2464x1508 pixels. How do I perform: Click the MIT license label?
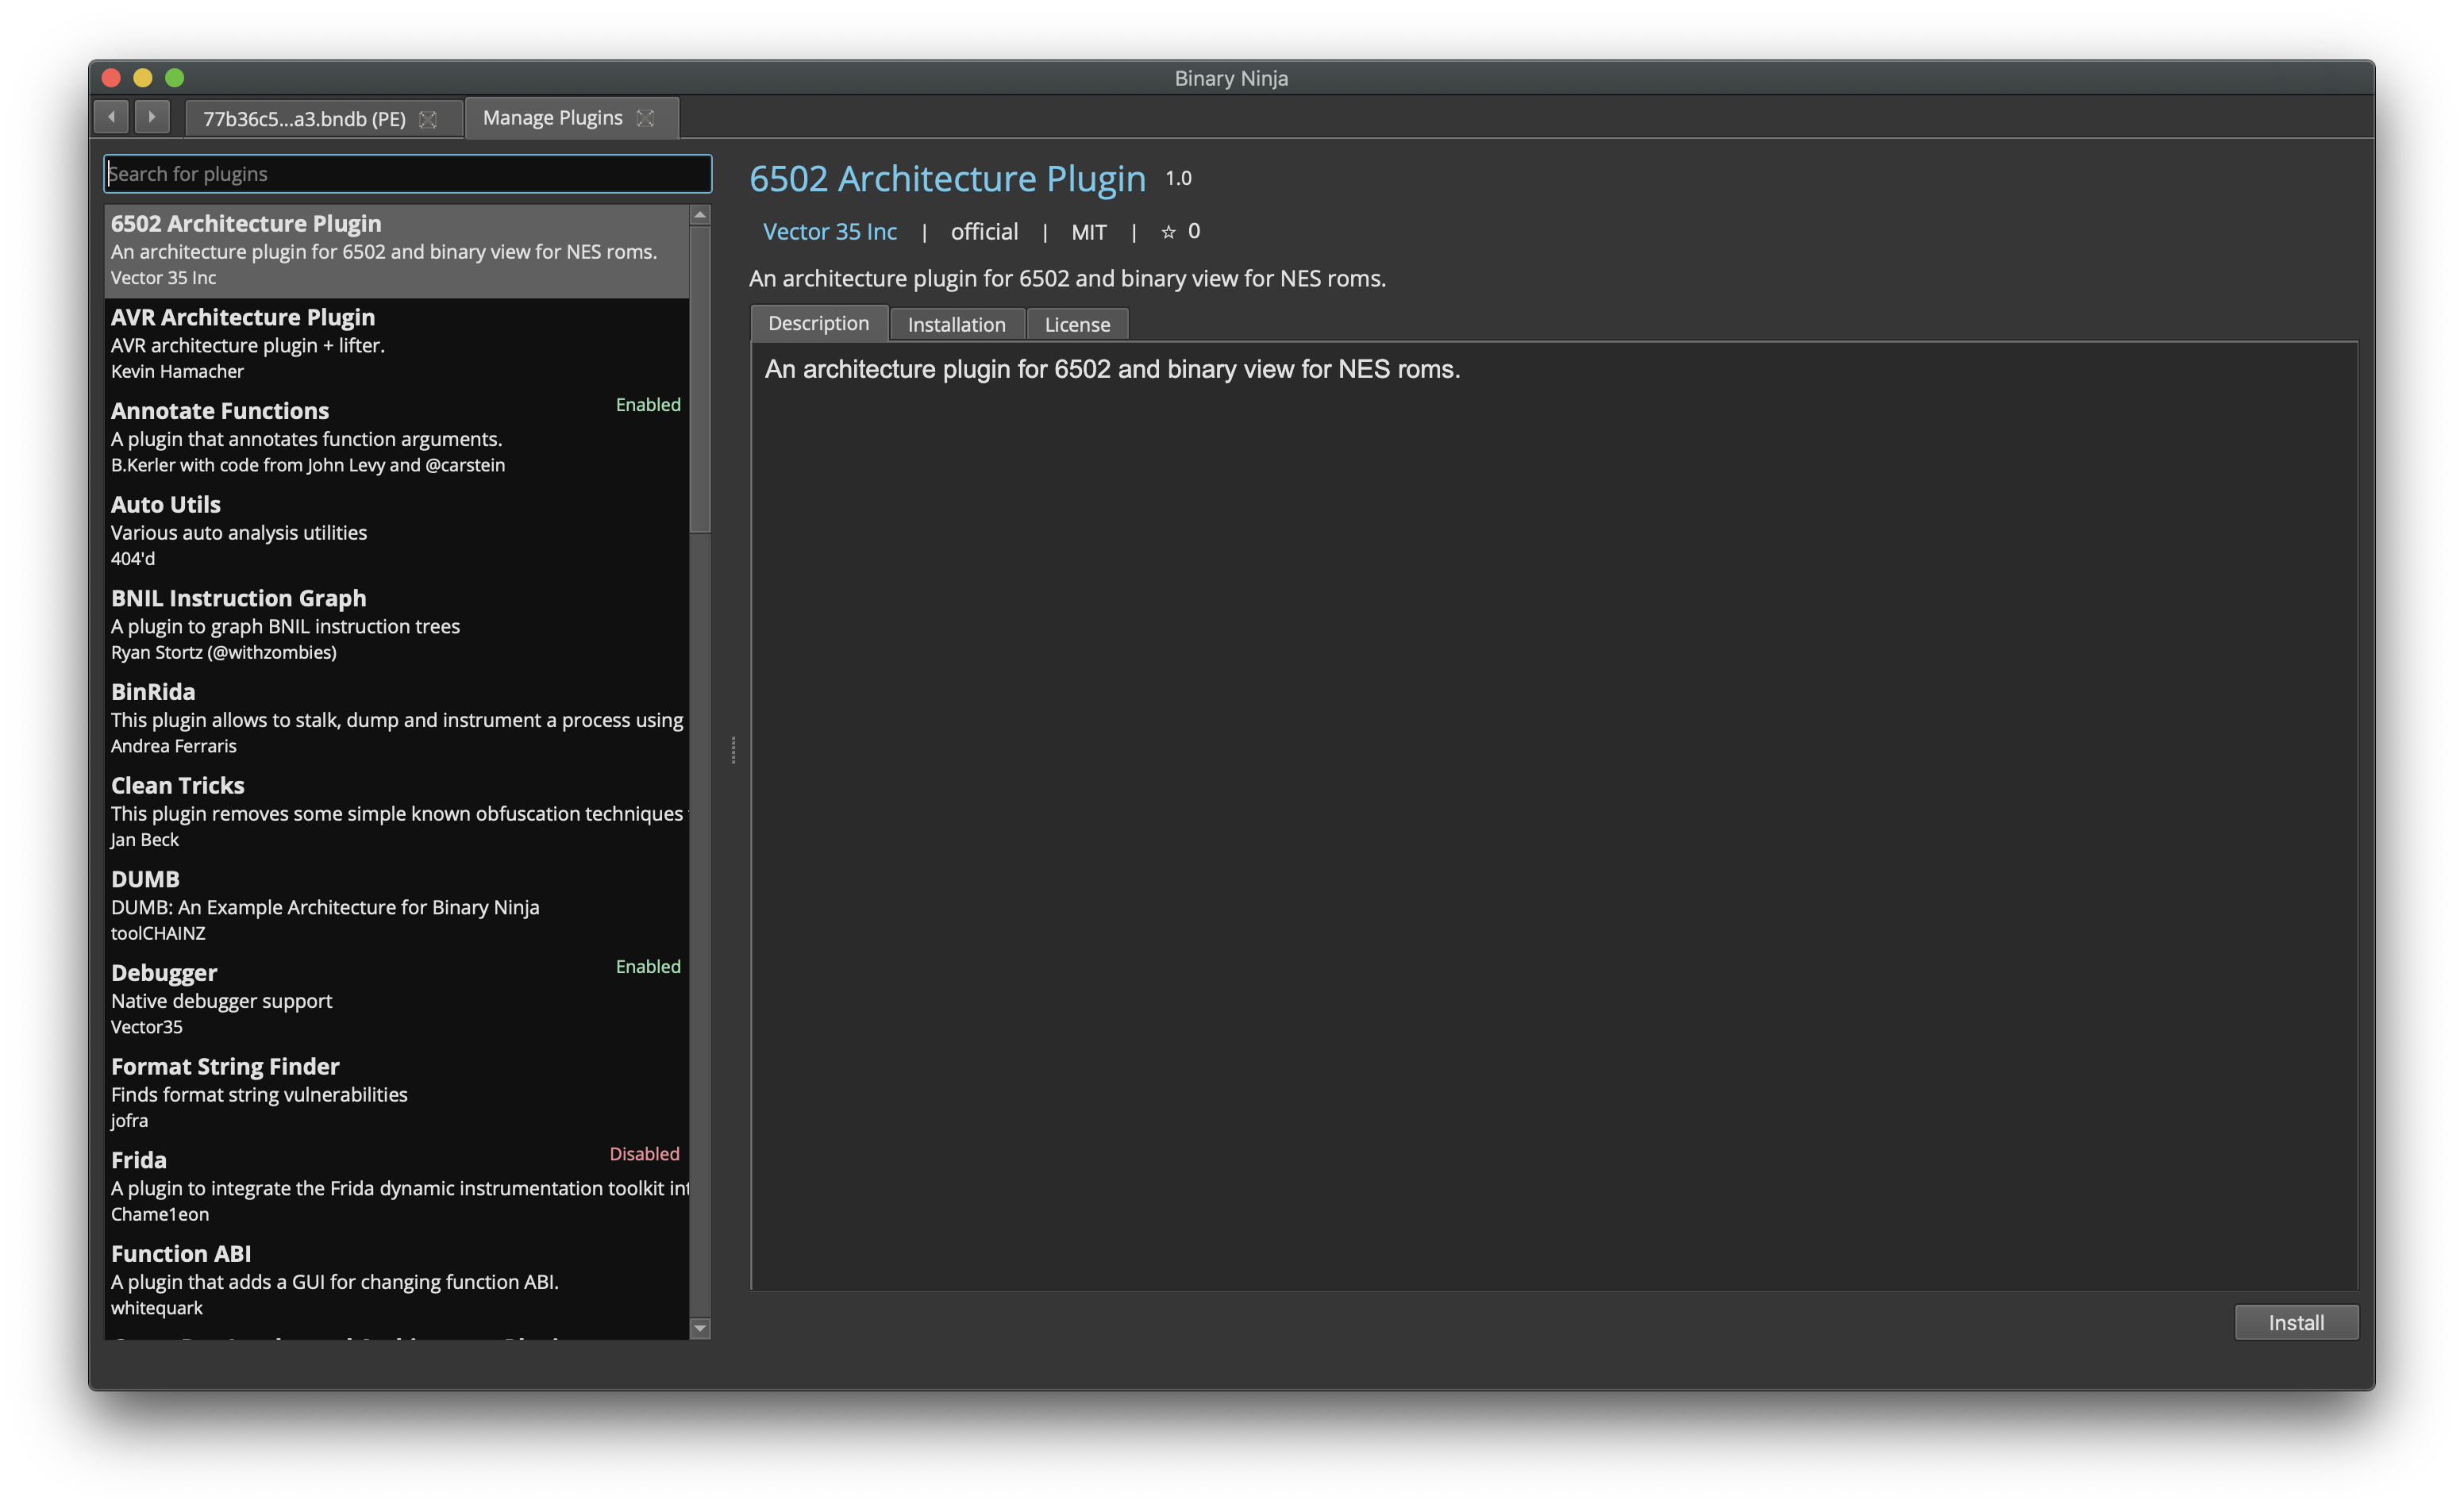coord(1089,232)
